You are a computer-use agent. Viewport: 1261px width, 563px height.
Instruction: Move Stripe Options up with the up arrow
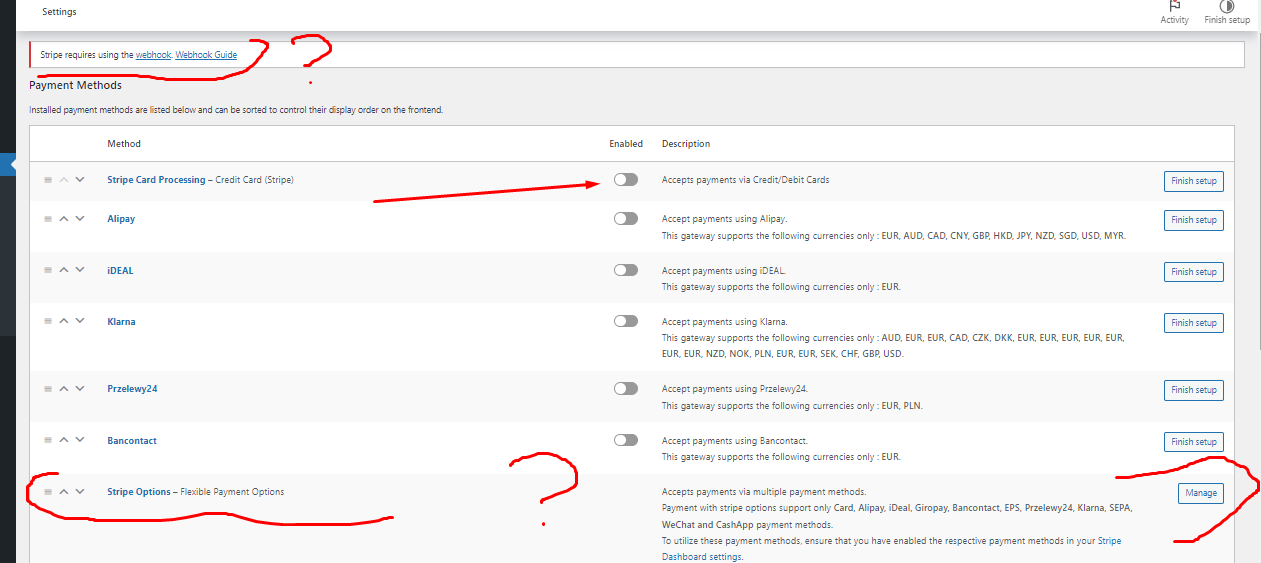[64, 491]
